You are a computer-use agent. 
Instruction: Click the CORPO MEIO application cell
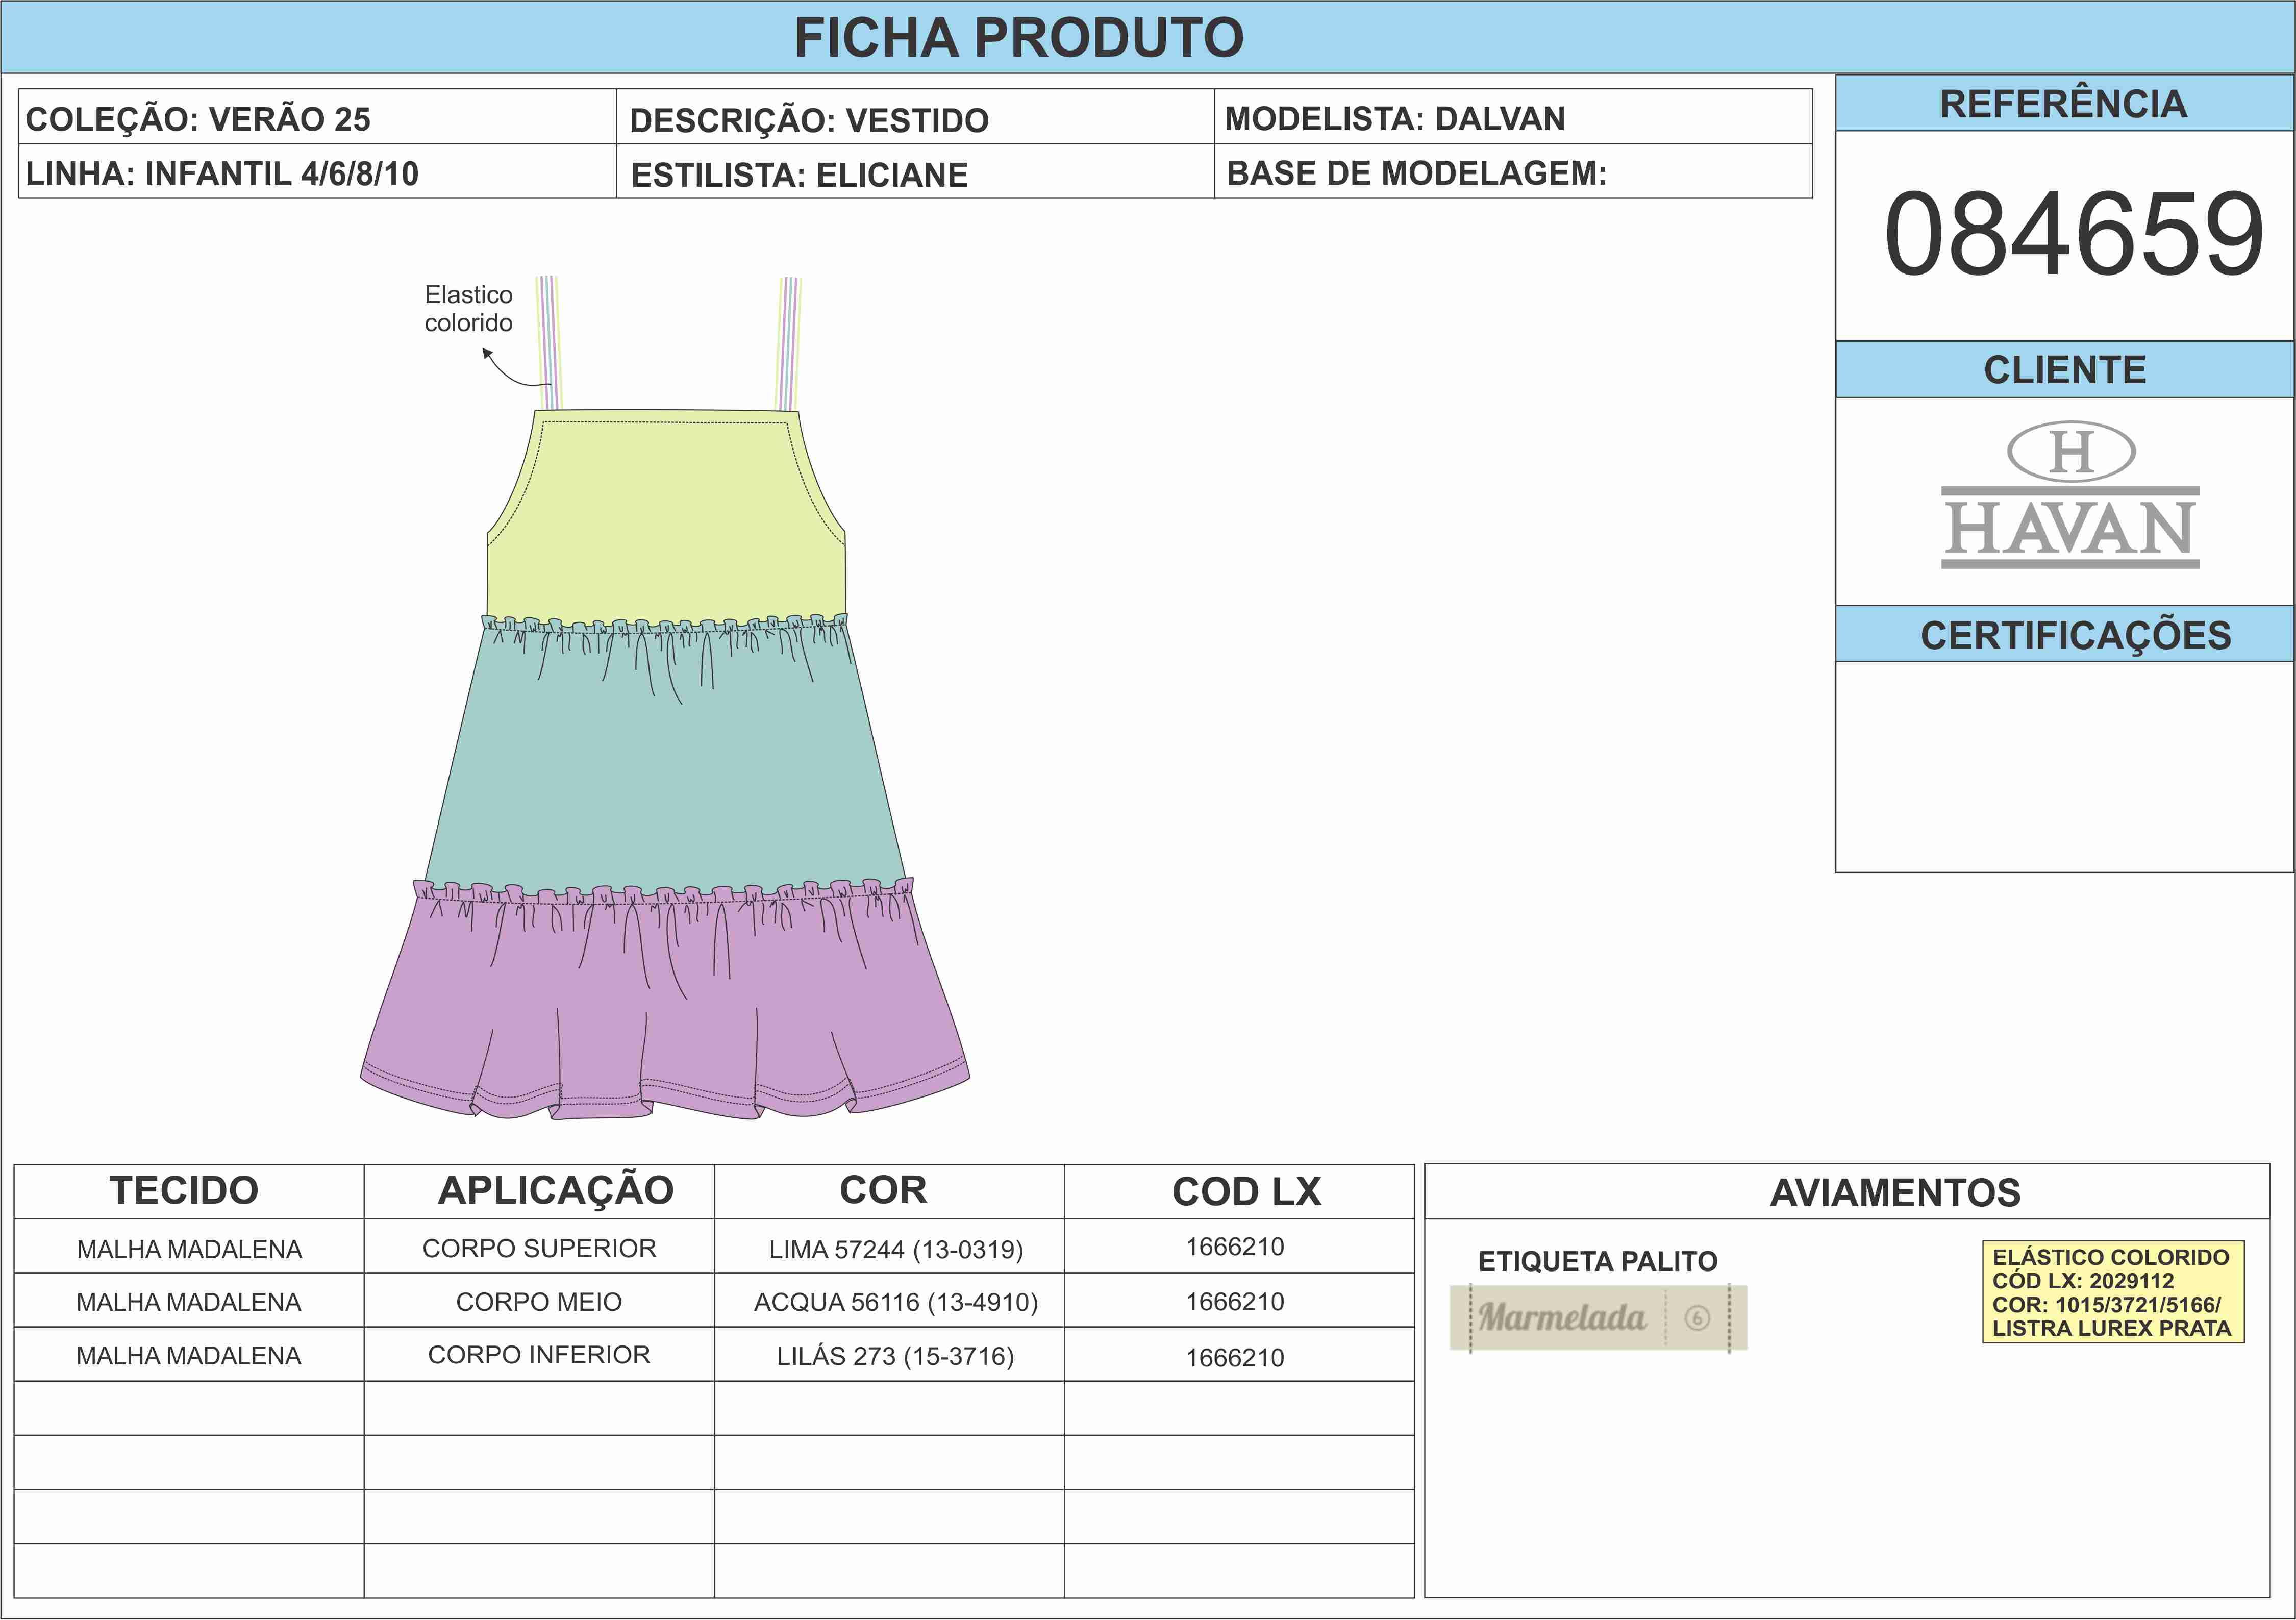(x=539, y=1302)
